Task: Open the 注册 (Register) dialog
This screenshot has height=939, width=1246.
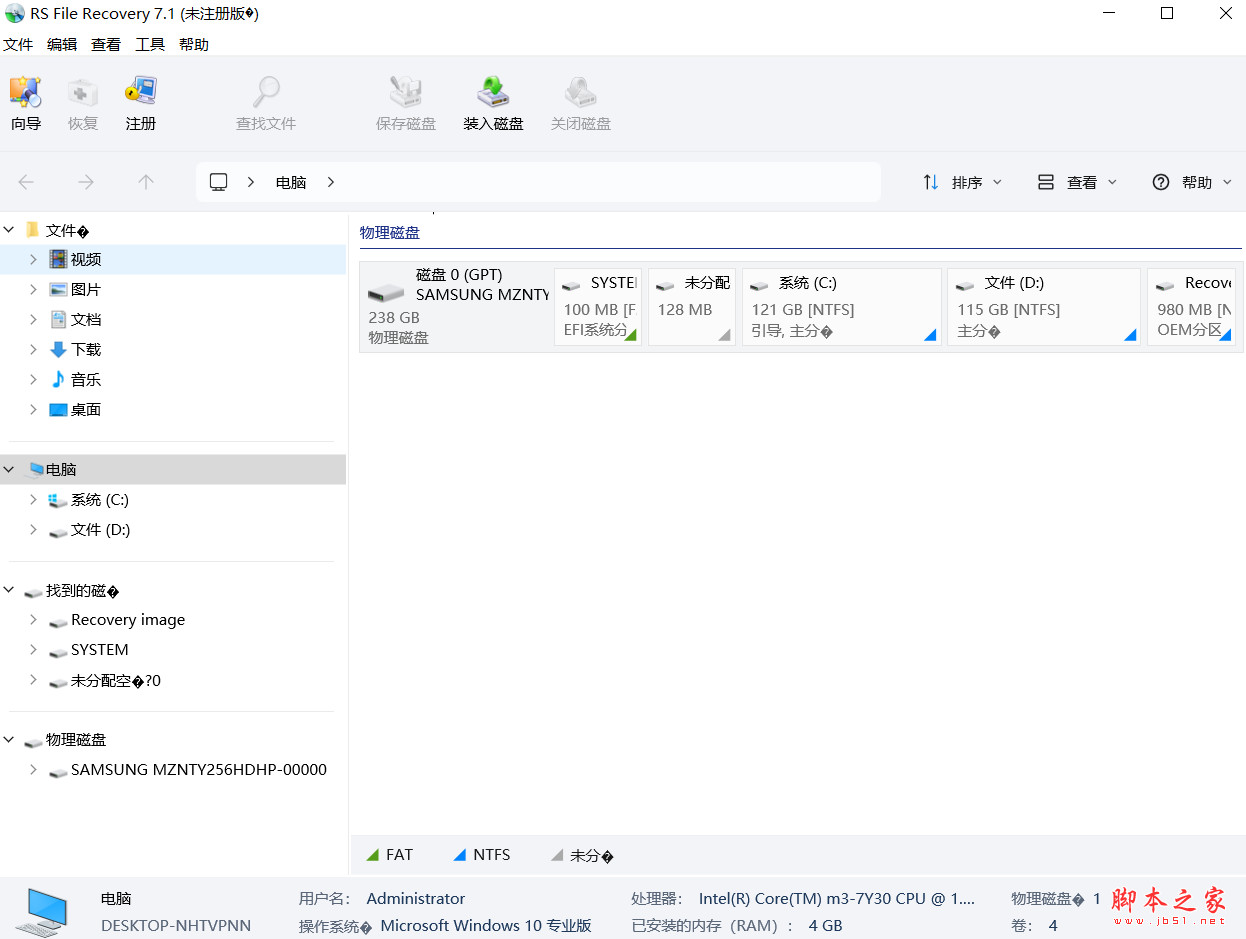Action: [x=141, y=103]
